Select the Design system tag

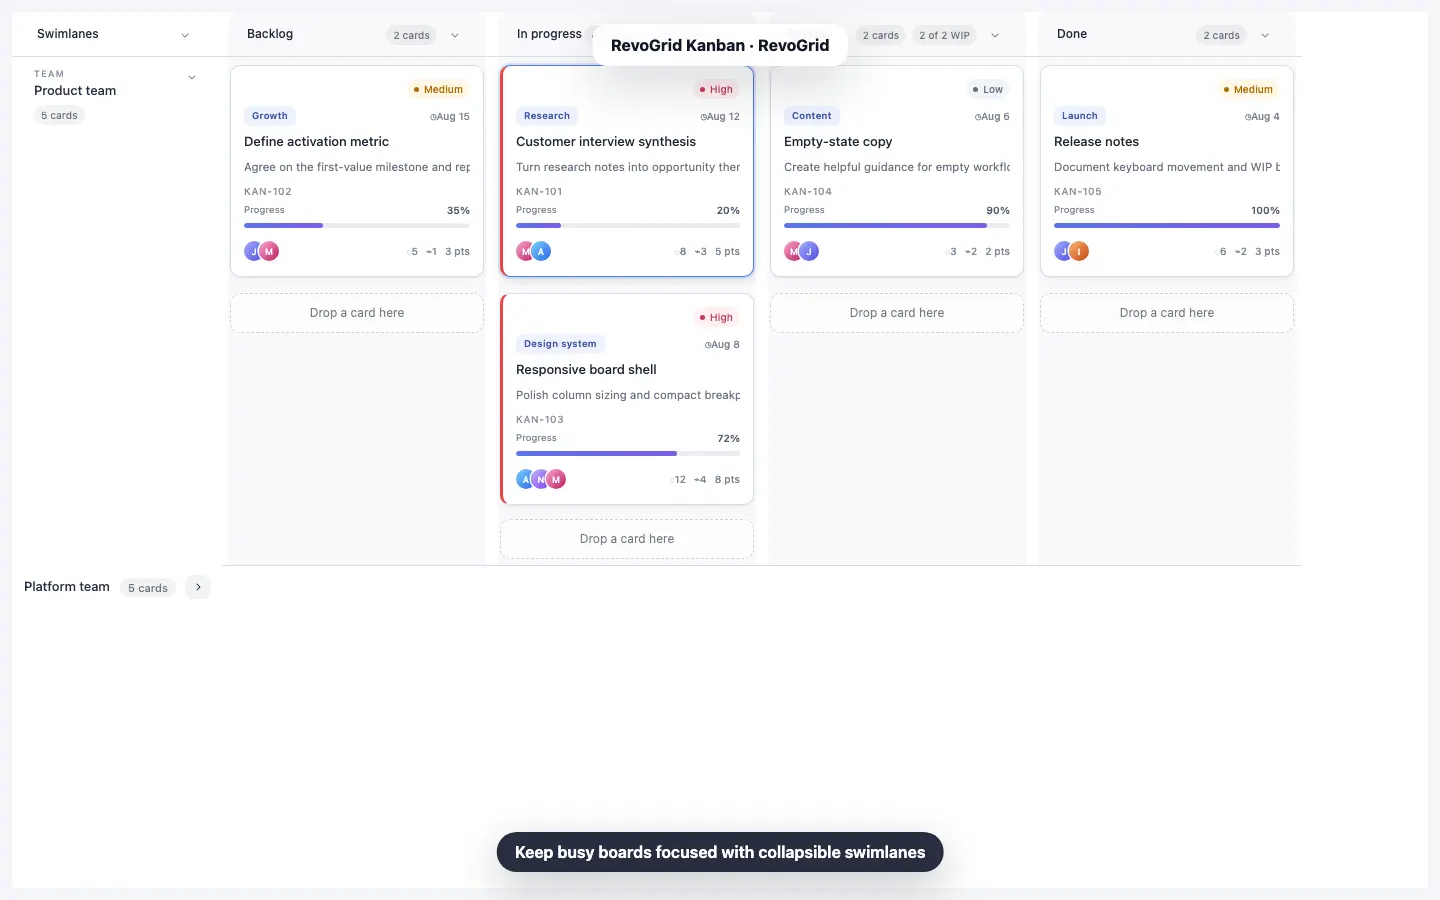(560, 344)
